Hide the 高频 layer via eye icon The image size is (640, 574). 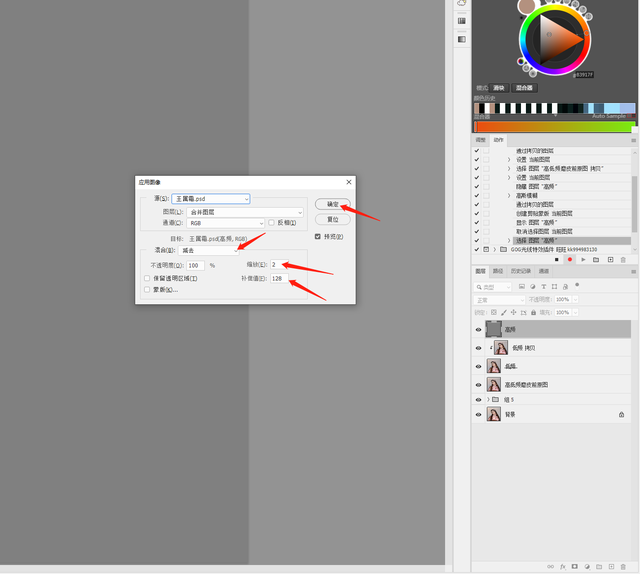pyautogui.click(x=478, y=329)
